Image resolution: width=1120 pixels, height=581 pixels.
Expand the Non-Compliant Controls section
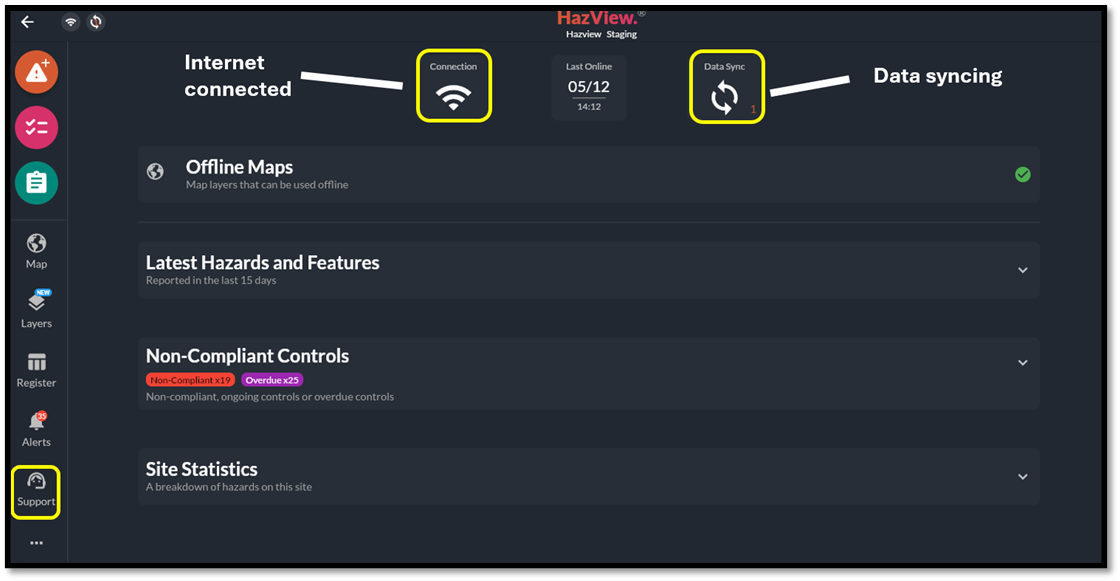[1022, 363]
